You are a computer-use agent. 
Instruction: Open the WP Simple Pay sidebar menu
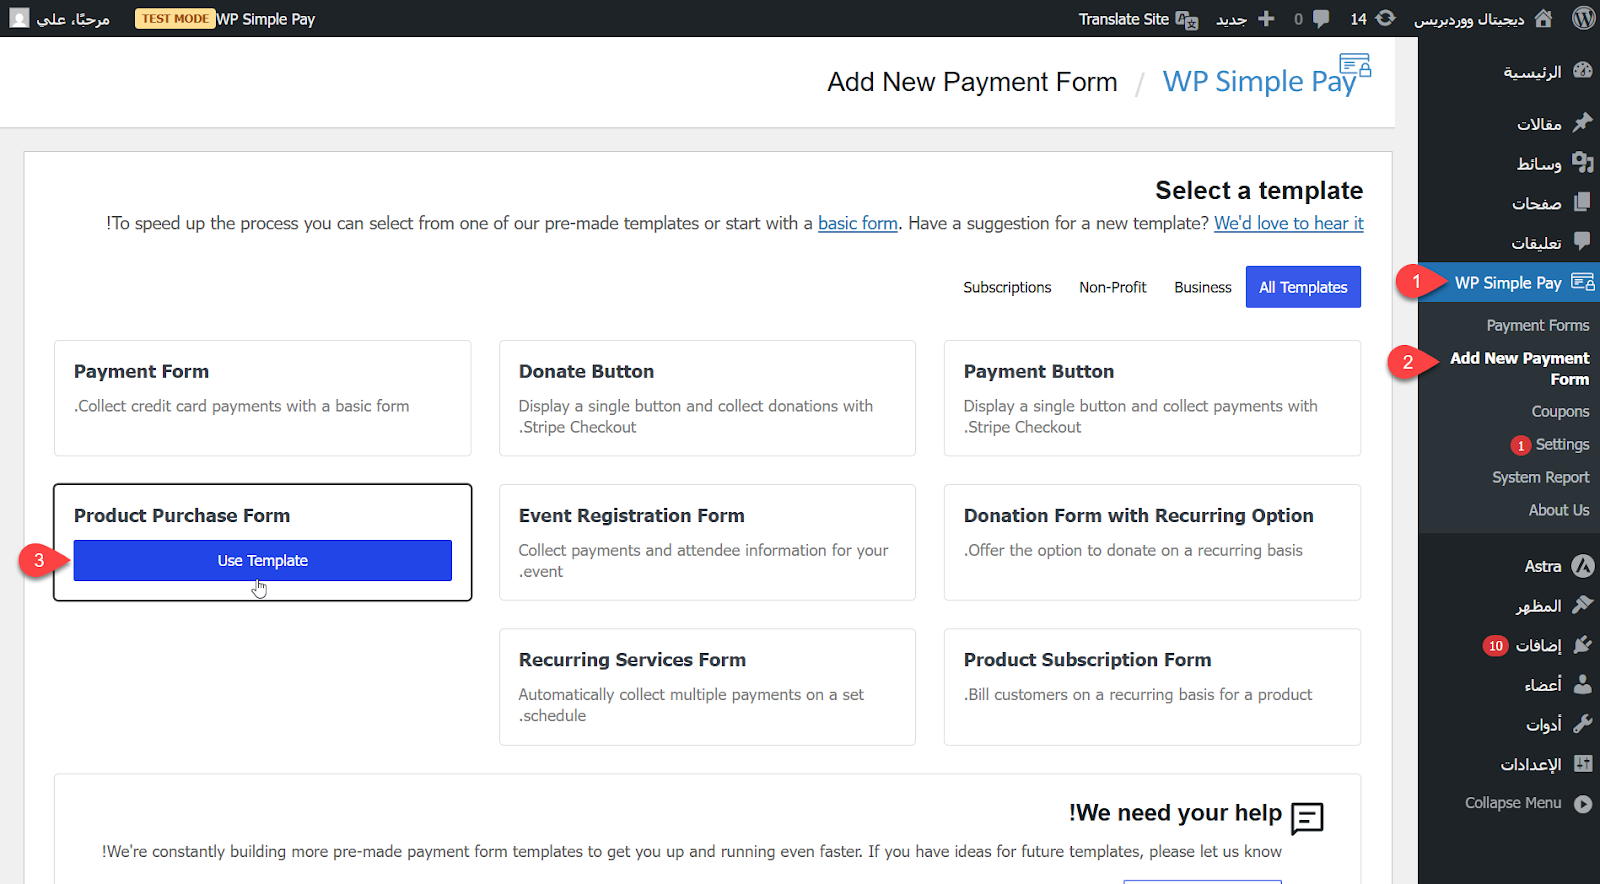point(1508,283)
